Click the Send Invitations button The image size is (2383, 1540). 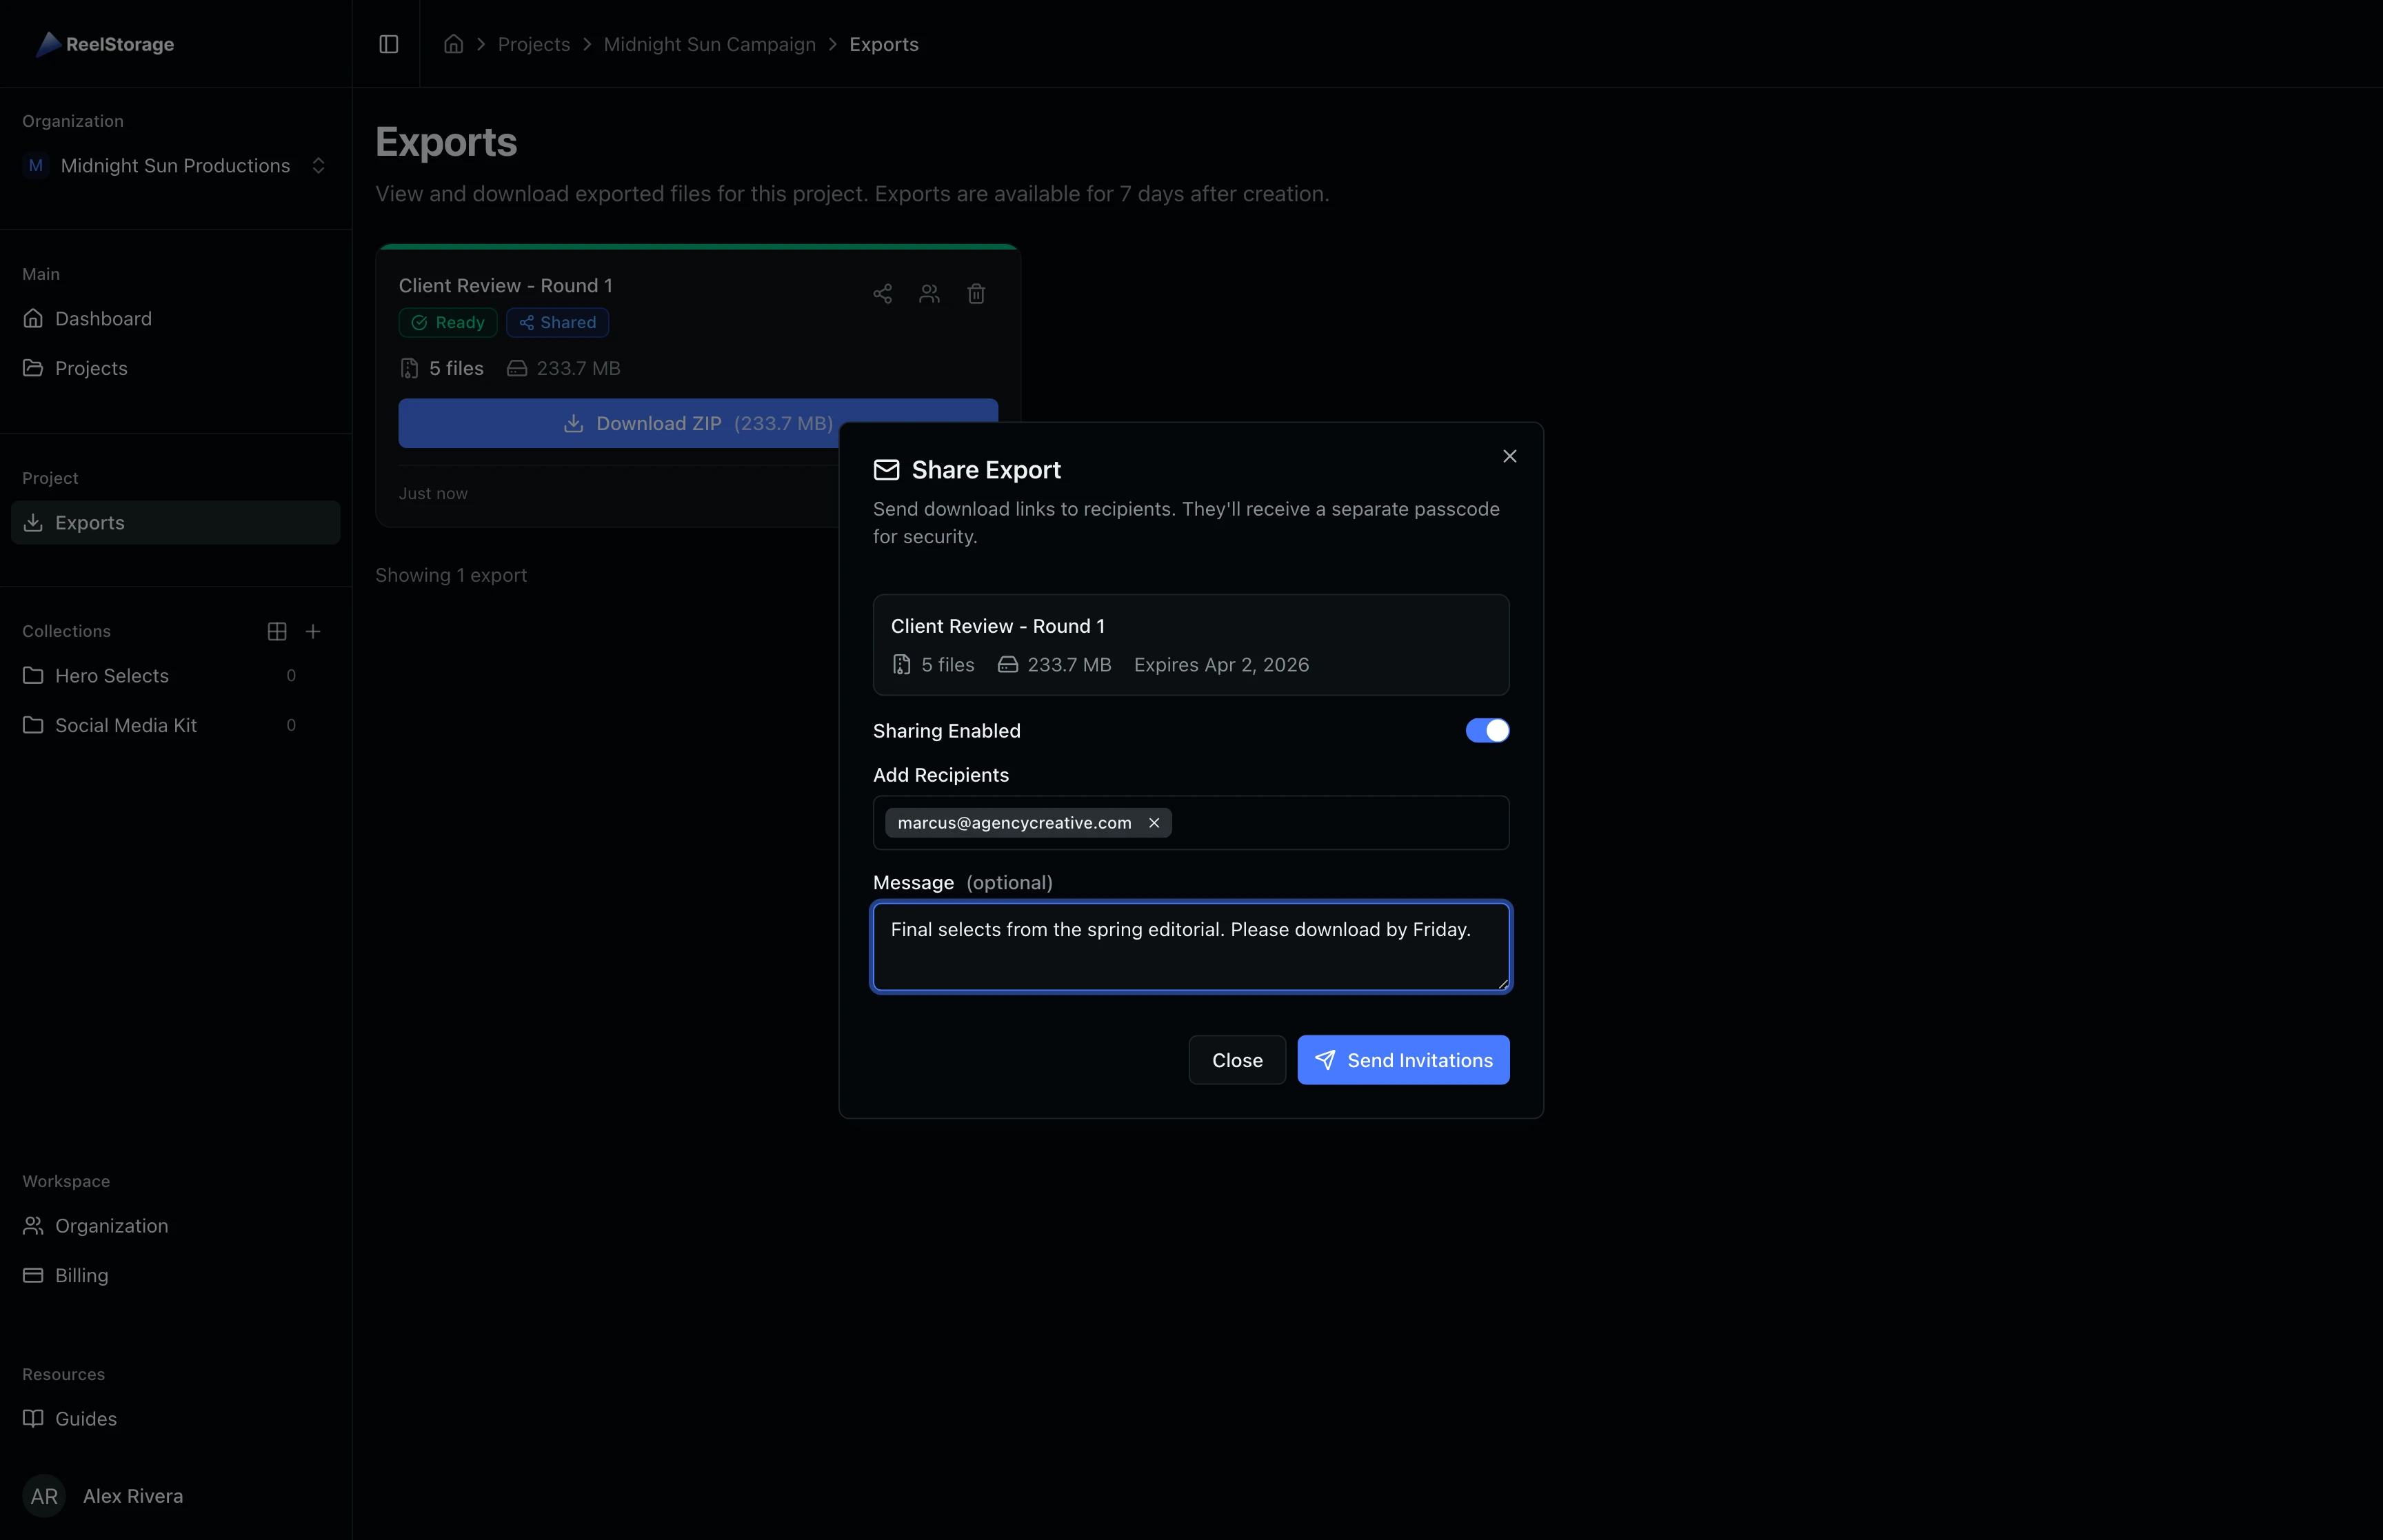click(1403, 1059)
